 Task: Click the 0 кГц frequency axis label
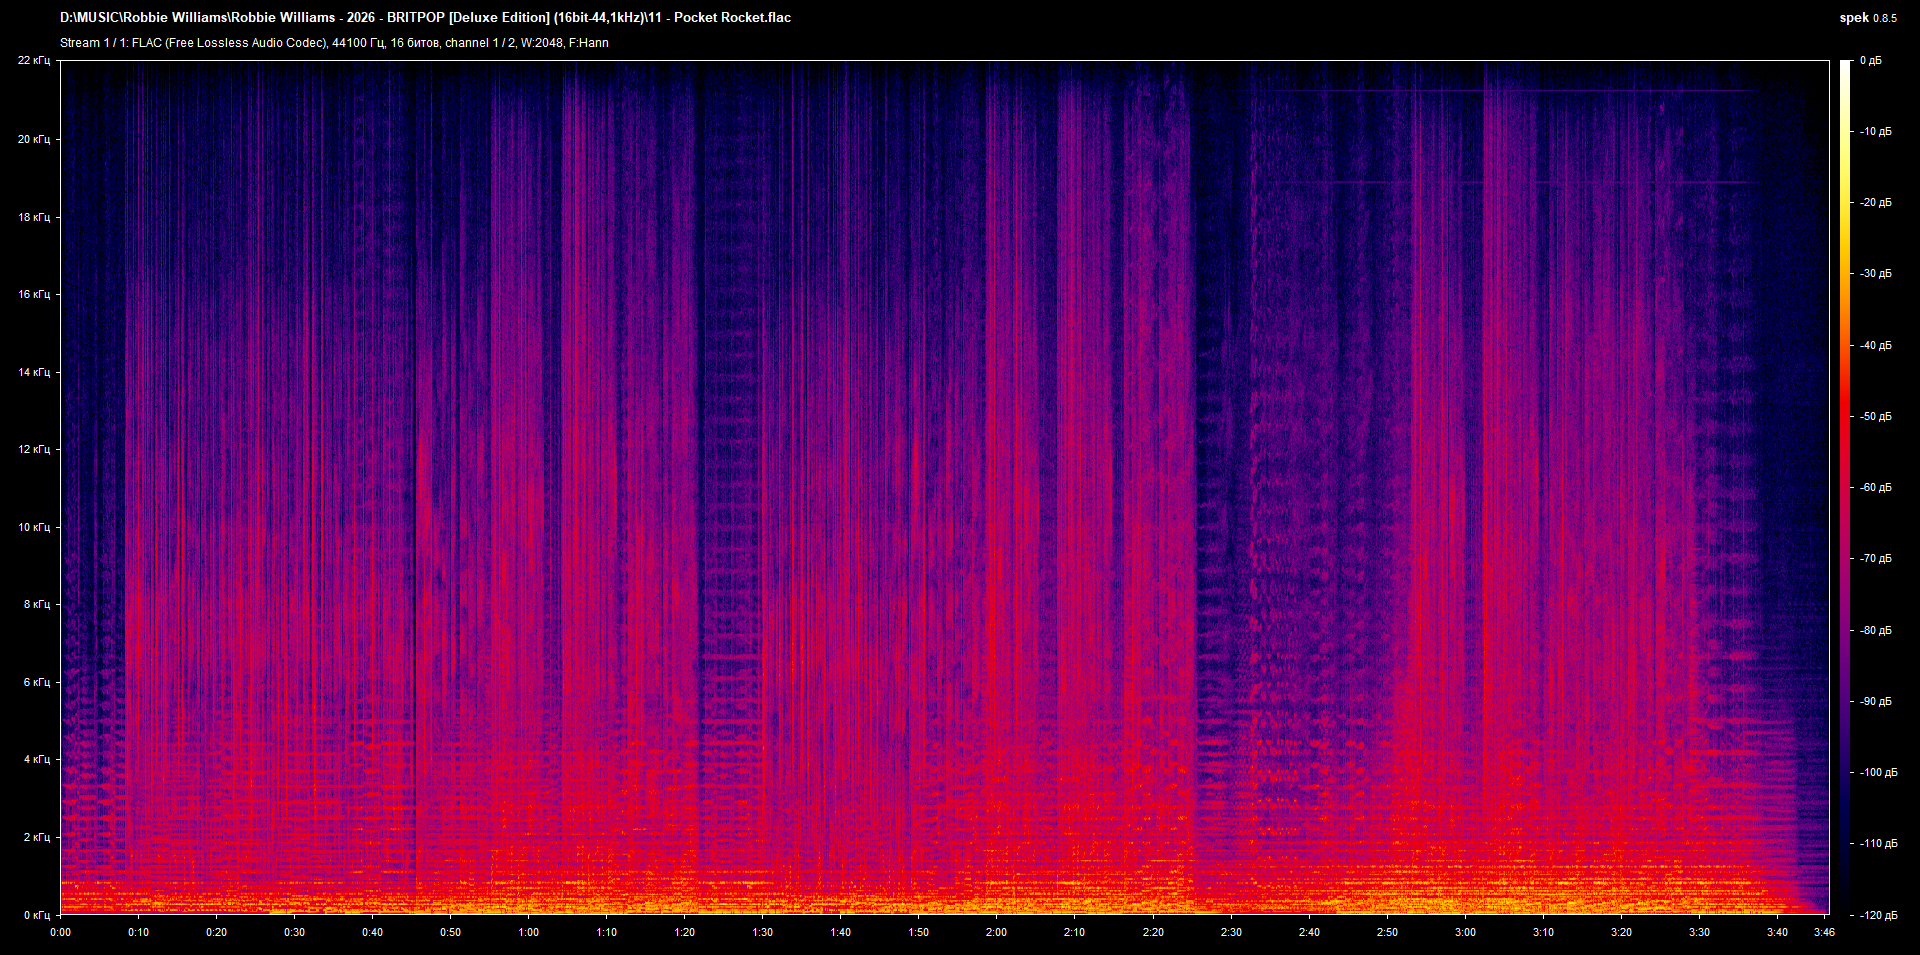[x=35, y=915]
